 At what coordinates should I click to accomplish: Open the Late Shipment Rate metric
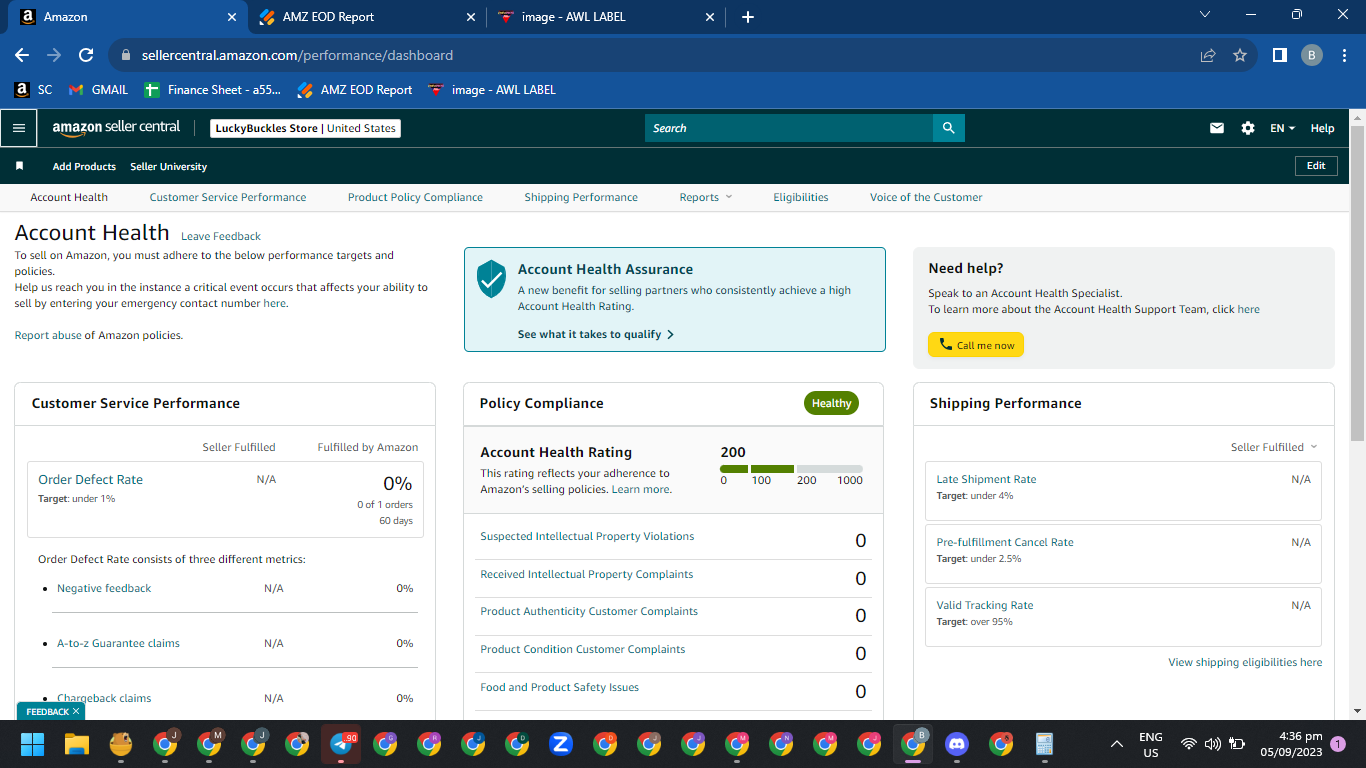pyautogui.click(x=986, y=479)
